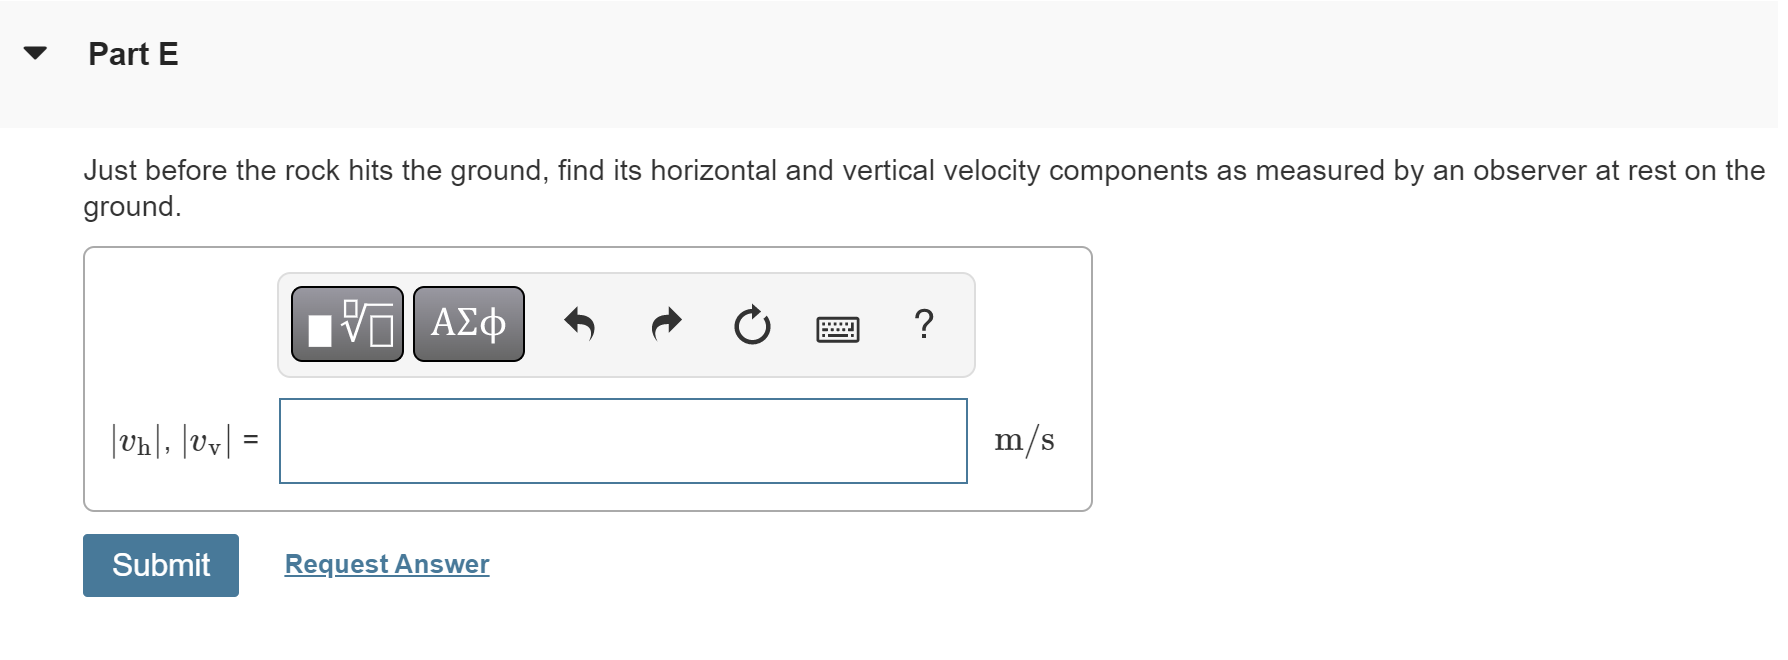Click the equals sign before the input
This screenshot has width=1788, height=660.
click(x=251, y=440)
